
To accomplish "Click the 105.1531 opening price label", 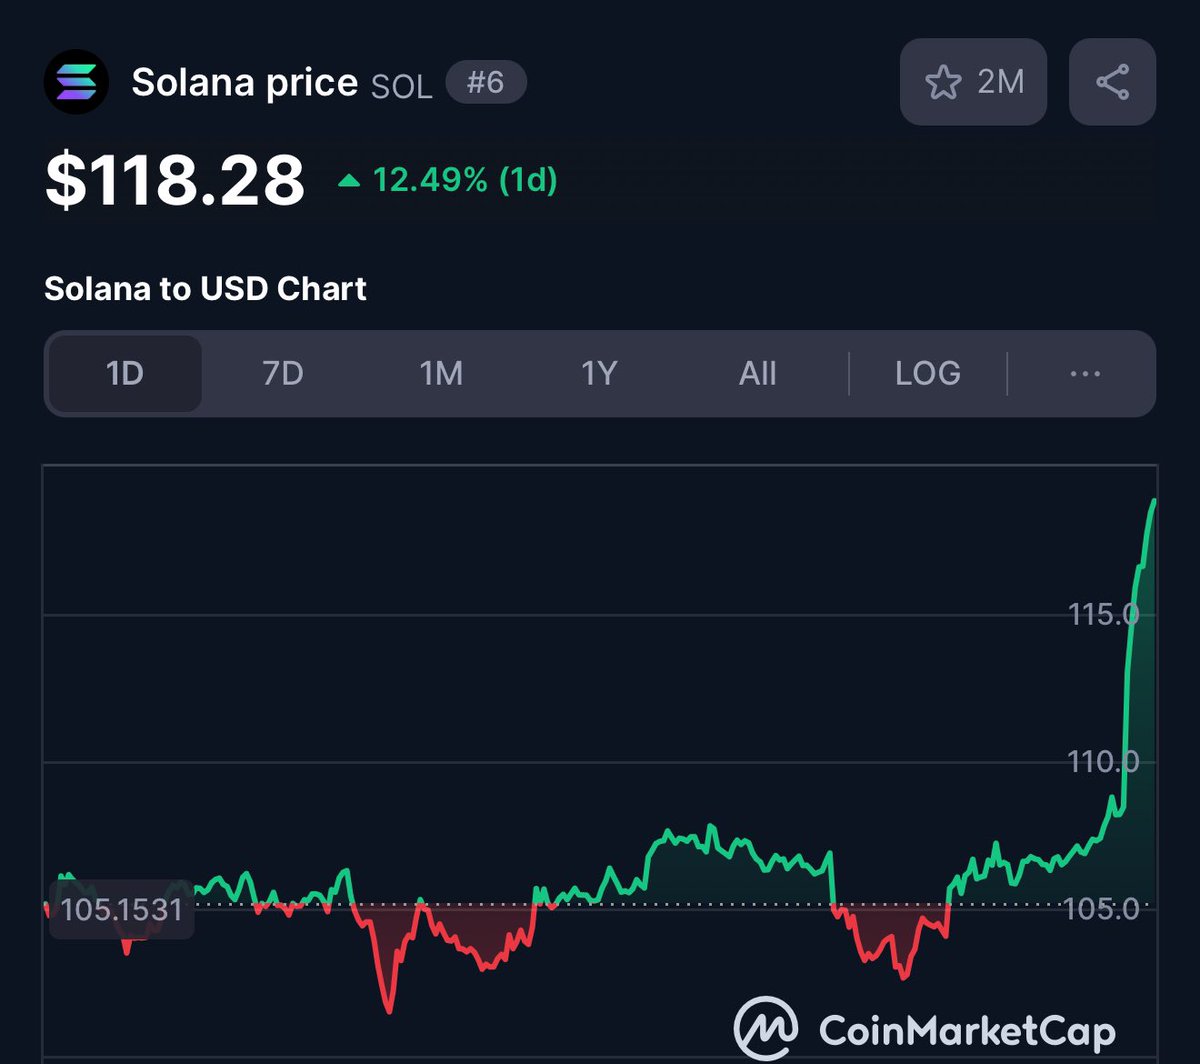I will coord(122,910).
